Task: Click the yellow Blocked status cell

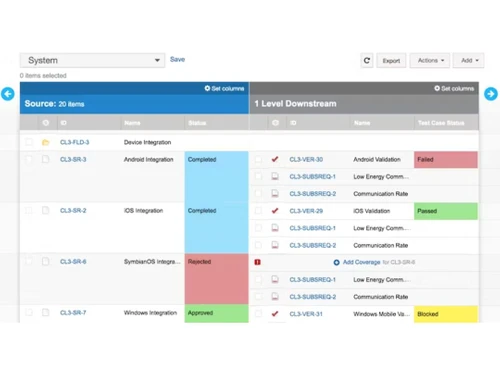Action: coord(446,314)
